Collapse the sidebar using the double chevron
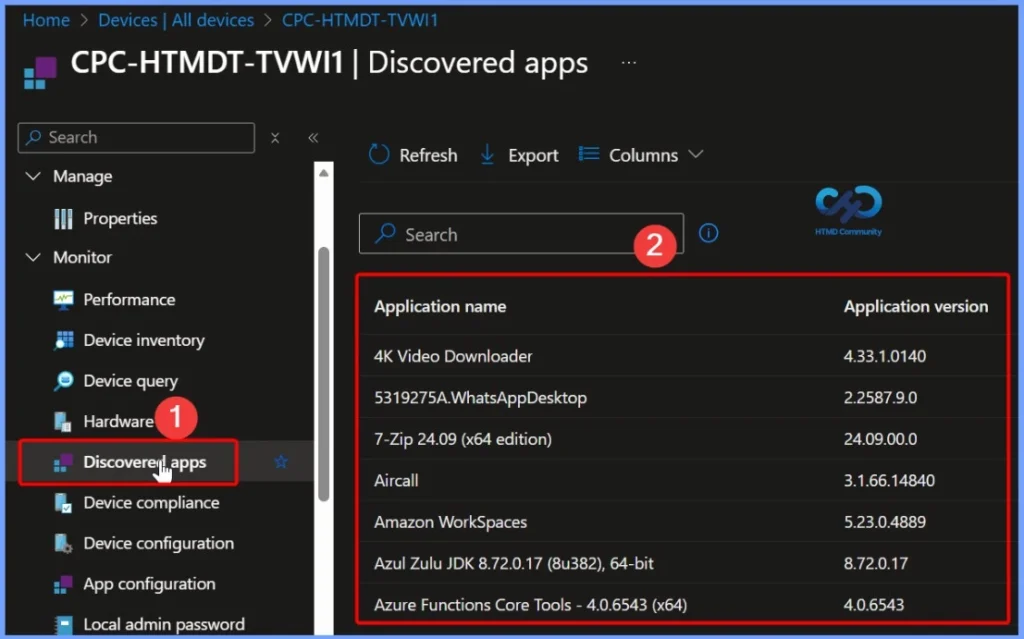 (x=313, y=137)
